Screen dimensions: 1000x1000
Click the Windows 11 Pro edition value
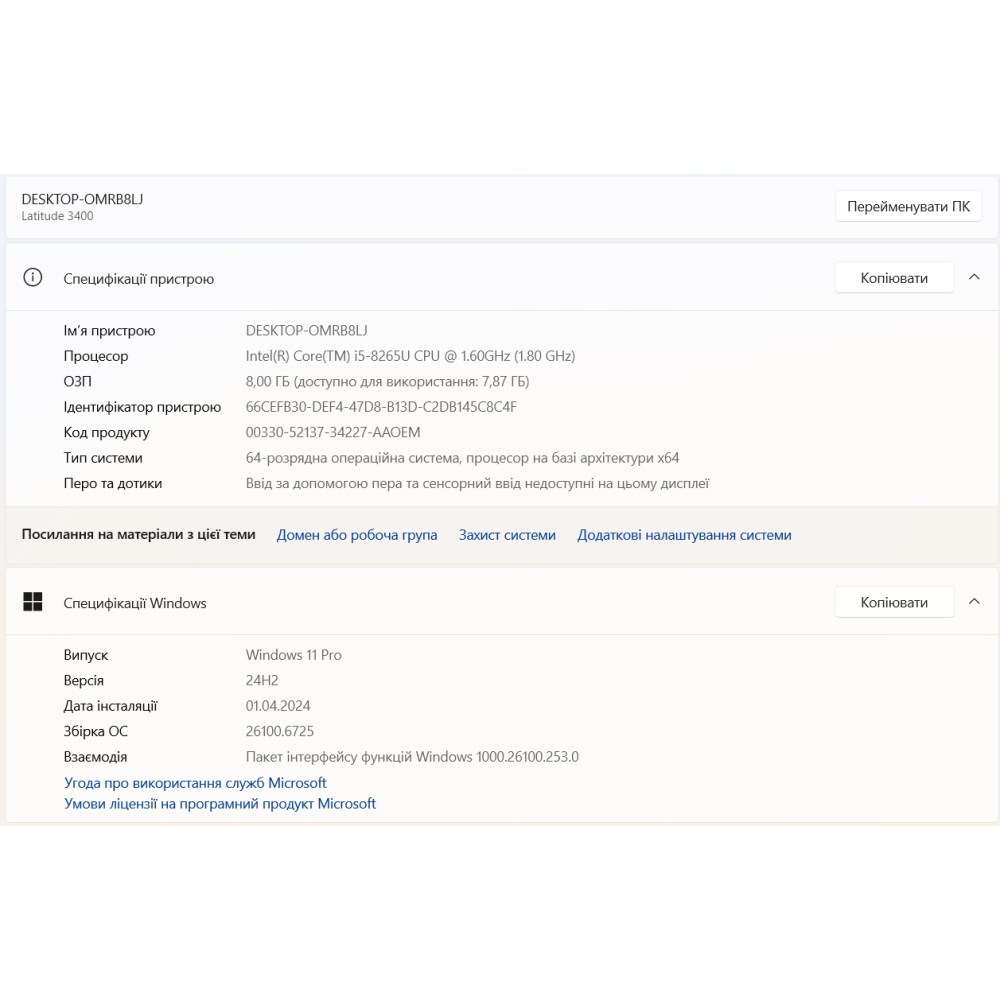point(294,655)
